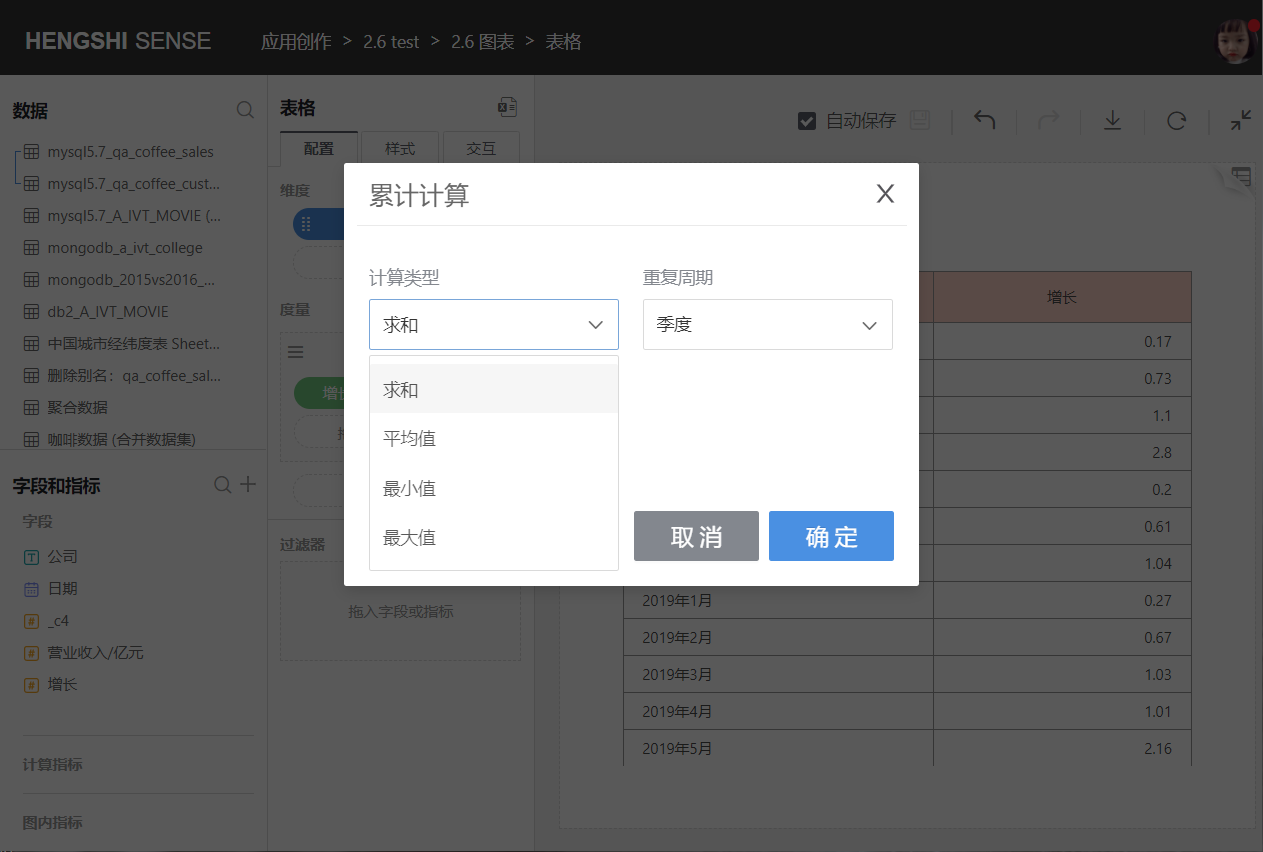
Task: Click the number-type icon beside 营业收入/亿元
Action: tap(32, 653)
